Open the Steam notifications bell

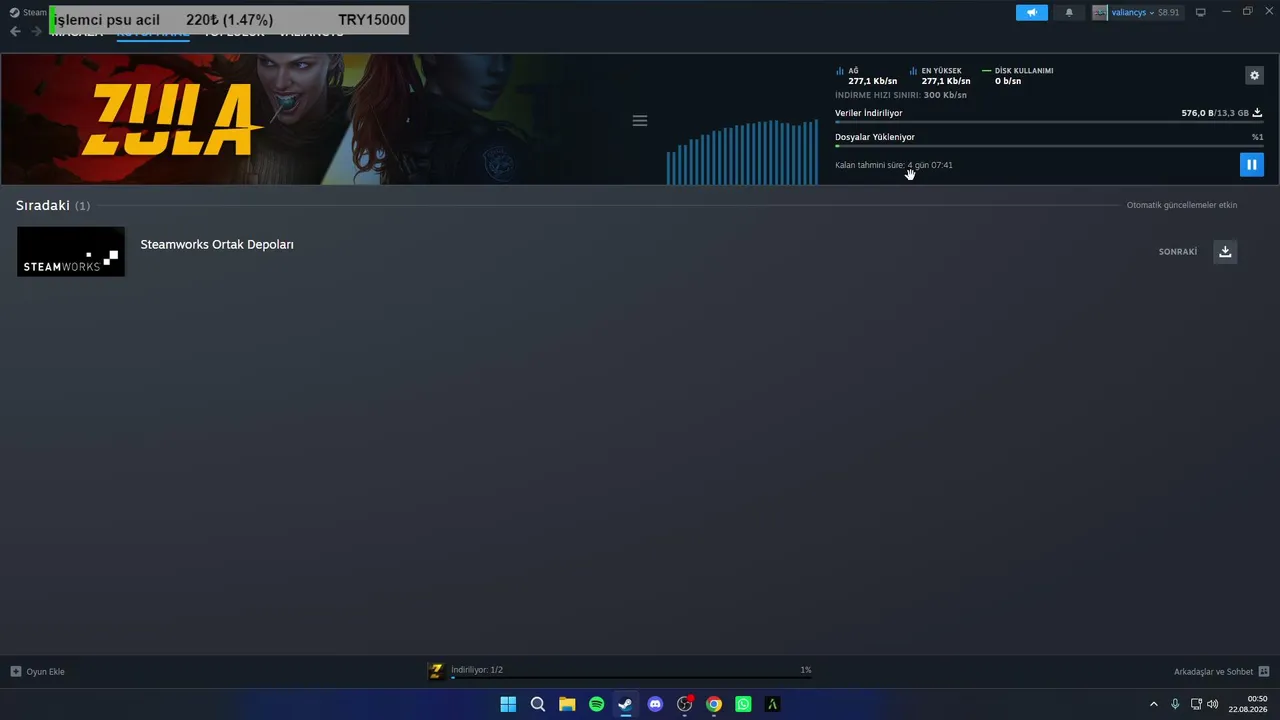1069,12
